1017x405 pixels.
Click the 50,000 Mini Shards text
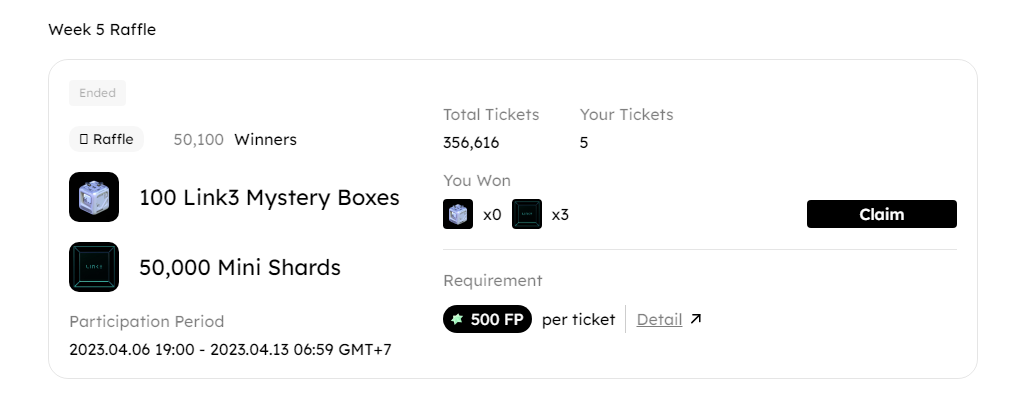240,267
